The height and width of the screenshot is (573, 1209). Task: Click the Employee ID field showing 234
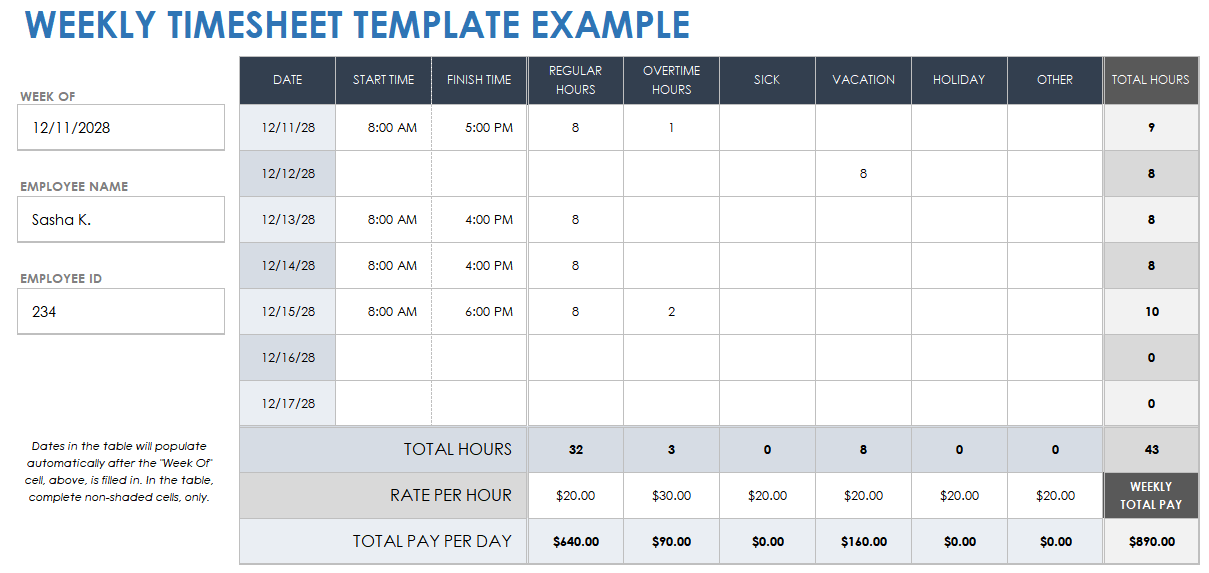(x=121, y=312)
